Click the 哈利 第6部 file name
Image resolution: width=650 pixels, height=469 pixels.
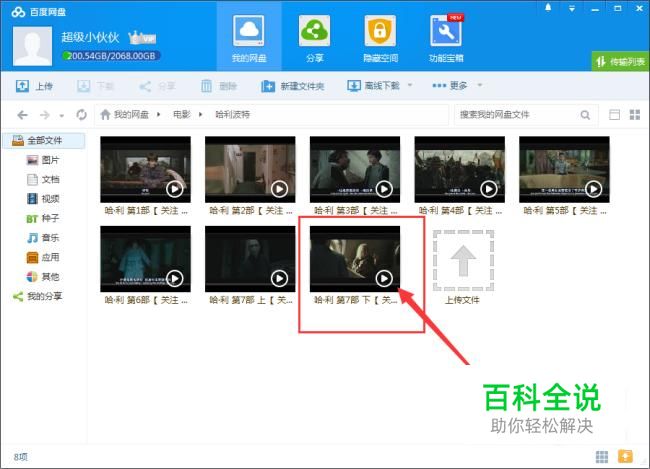[146, 300]
